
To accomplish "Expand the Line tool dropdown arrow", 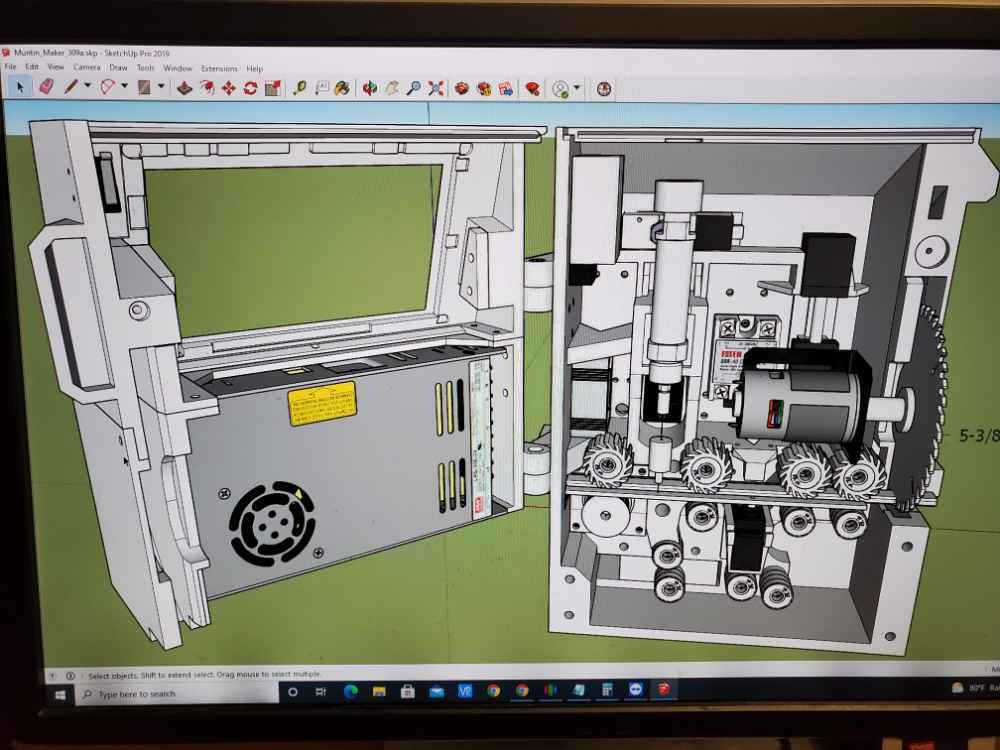I will click(87, 87).
